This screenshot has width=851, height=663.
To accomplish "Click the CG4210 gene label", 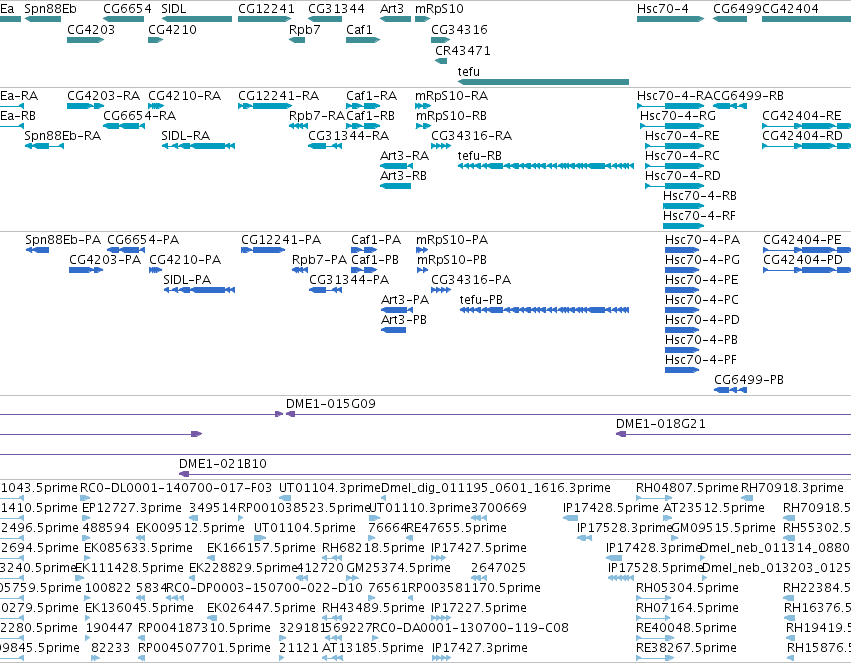I will (172, 29).
